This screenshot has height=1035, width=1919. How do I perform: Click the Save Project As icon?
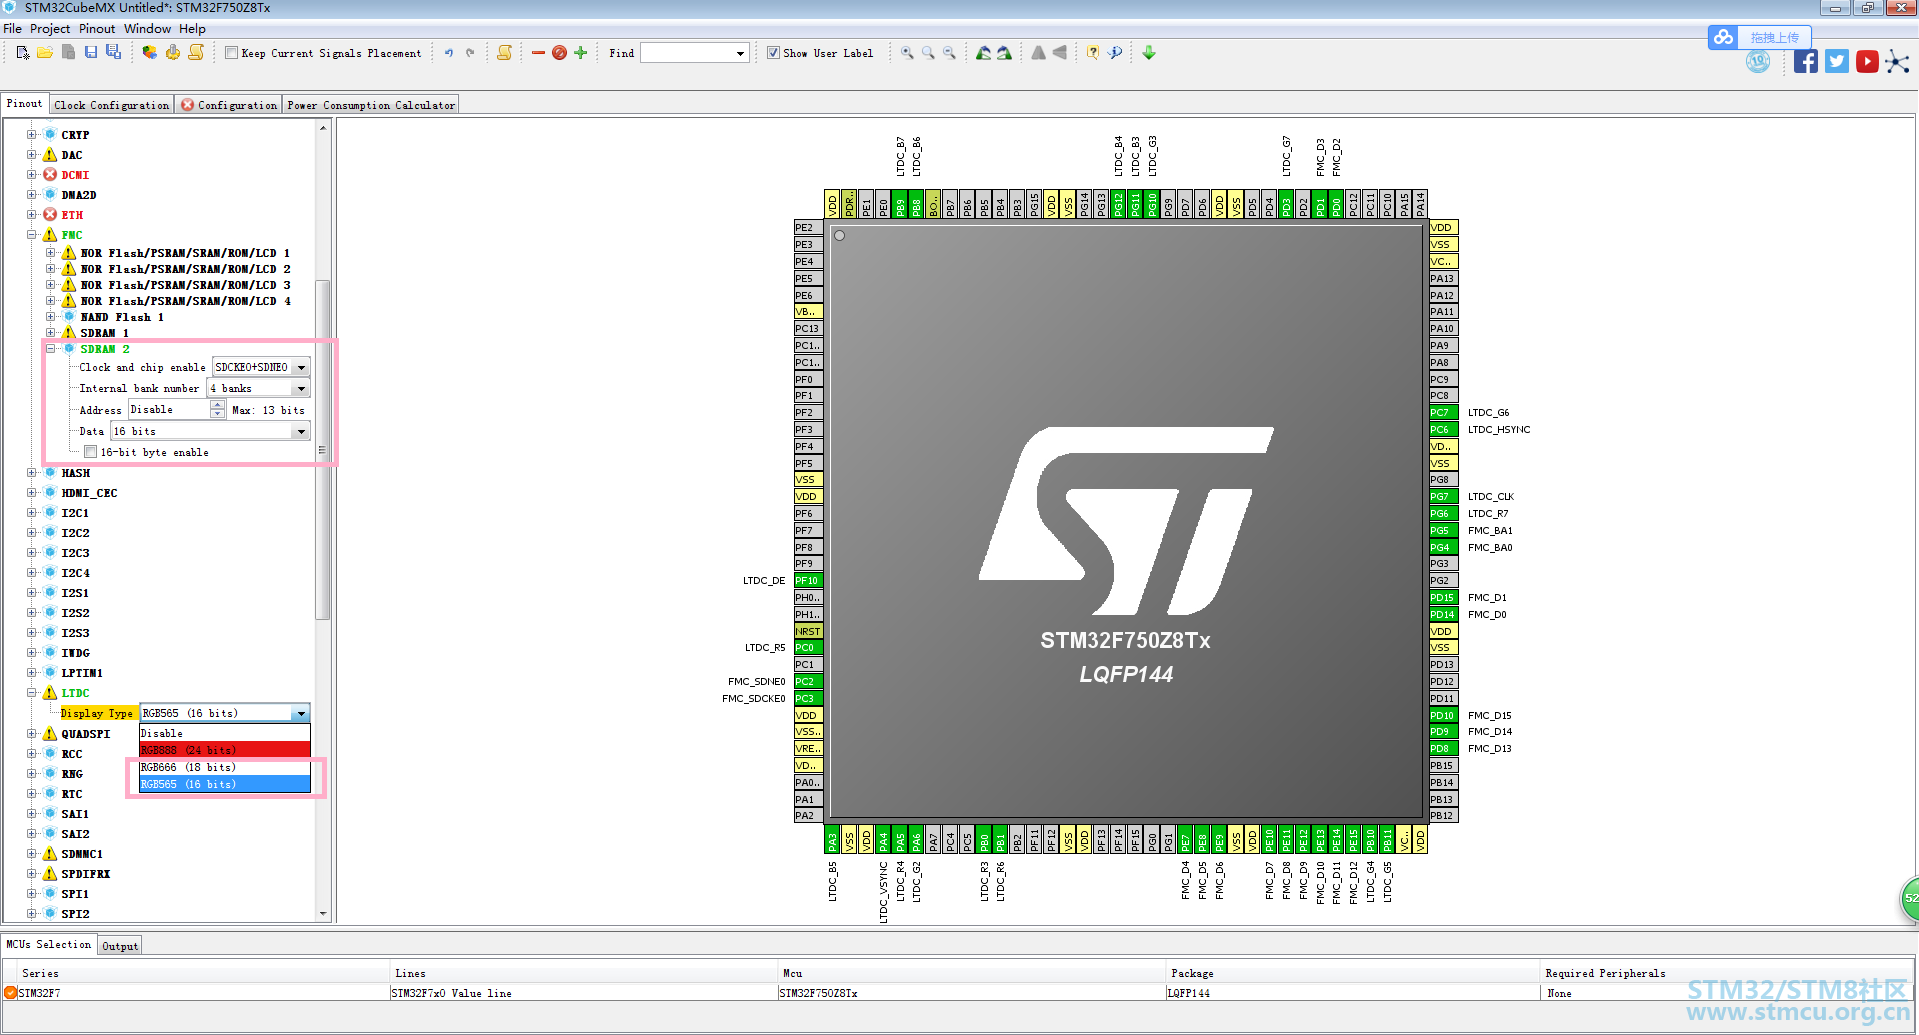(113, 52)
